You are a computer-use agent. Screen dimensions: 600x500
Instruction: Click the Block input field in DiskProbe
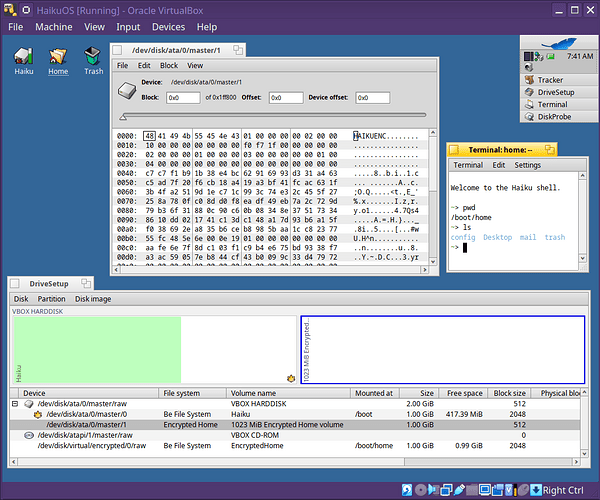[x=183, y=98]
